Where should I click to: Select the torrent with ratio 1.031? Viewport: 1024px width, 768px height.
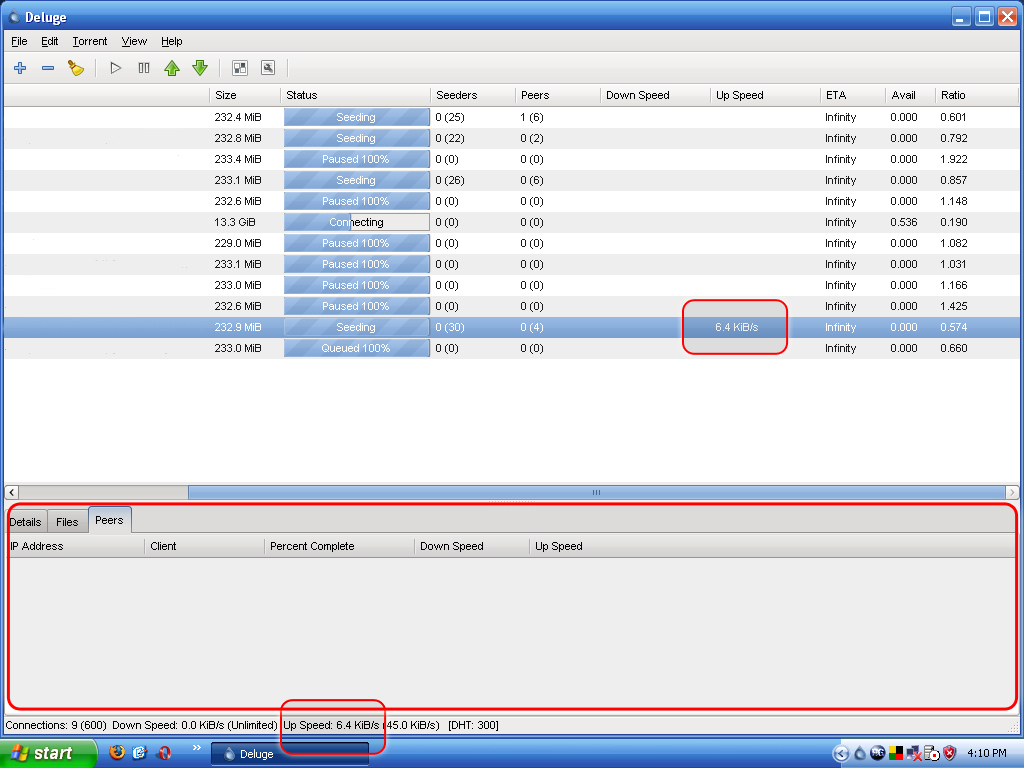coord(511,264)
